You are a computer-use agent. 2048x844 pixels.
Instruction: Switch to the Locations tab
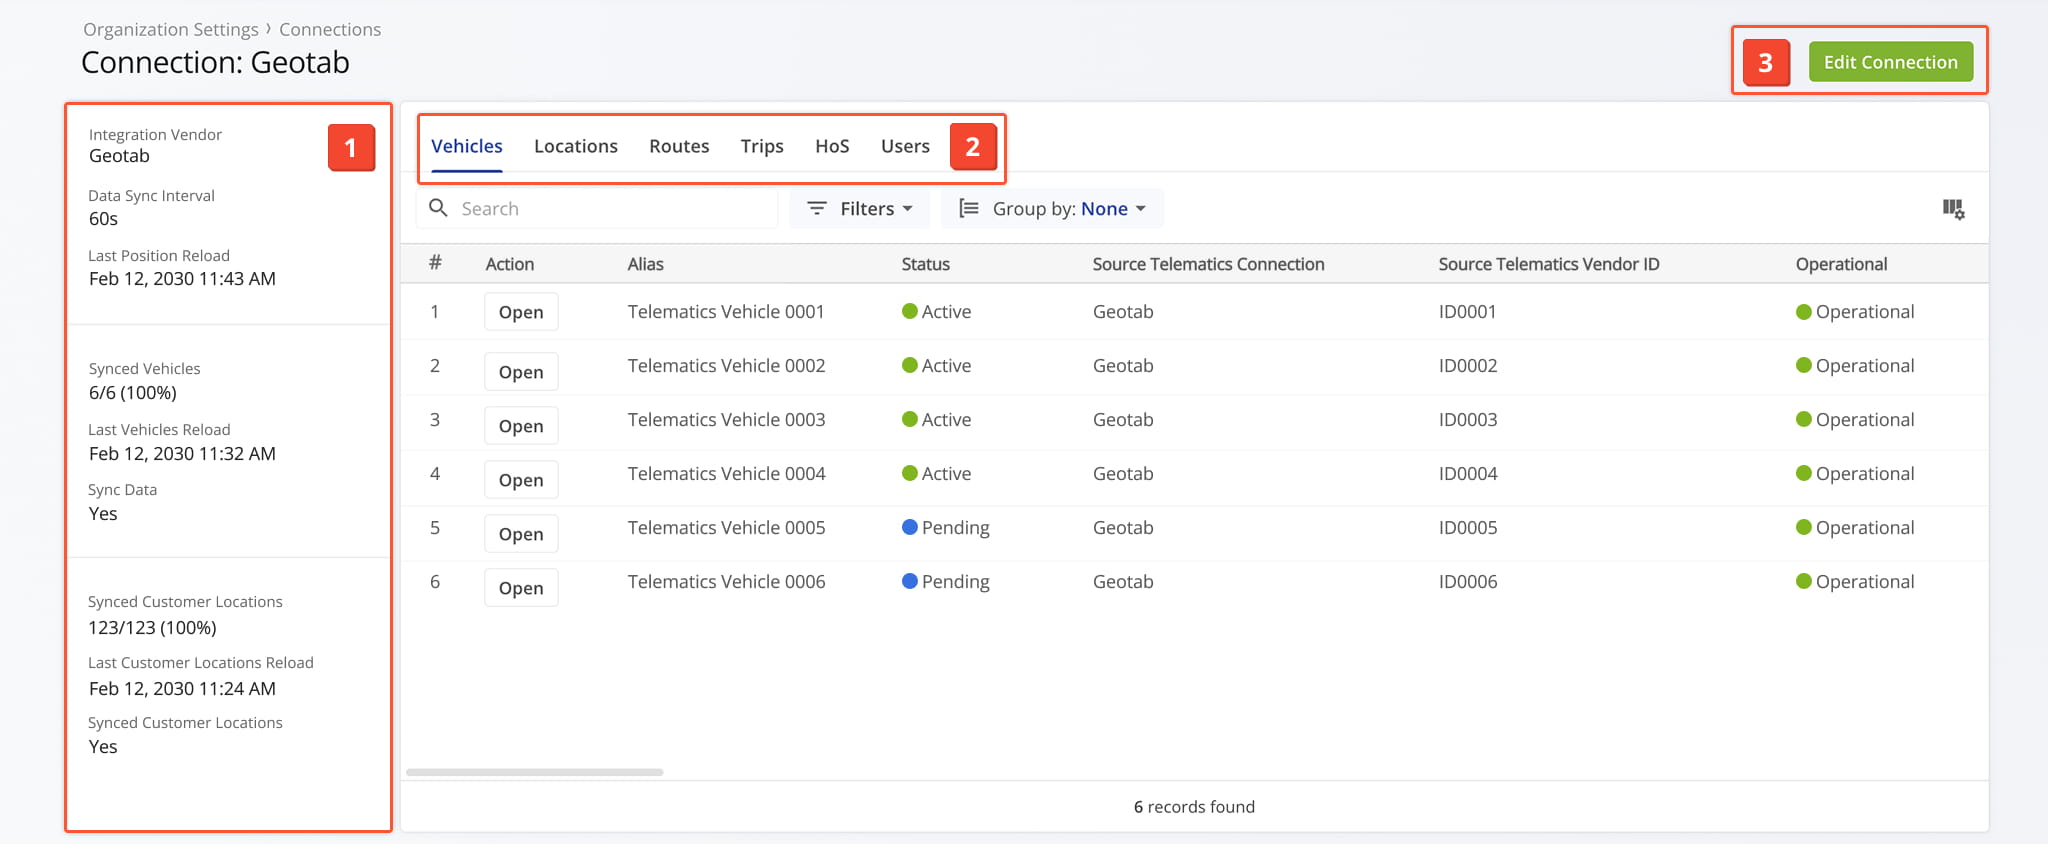point(575,146)
